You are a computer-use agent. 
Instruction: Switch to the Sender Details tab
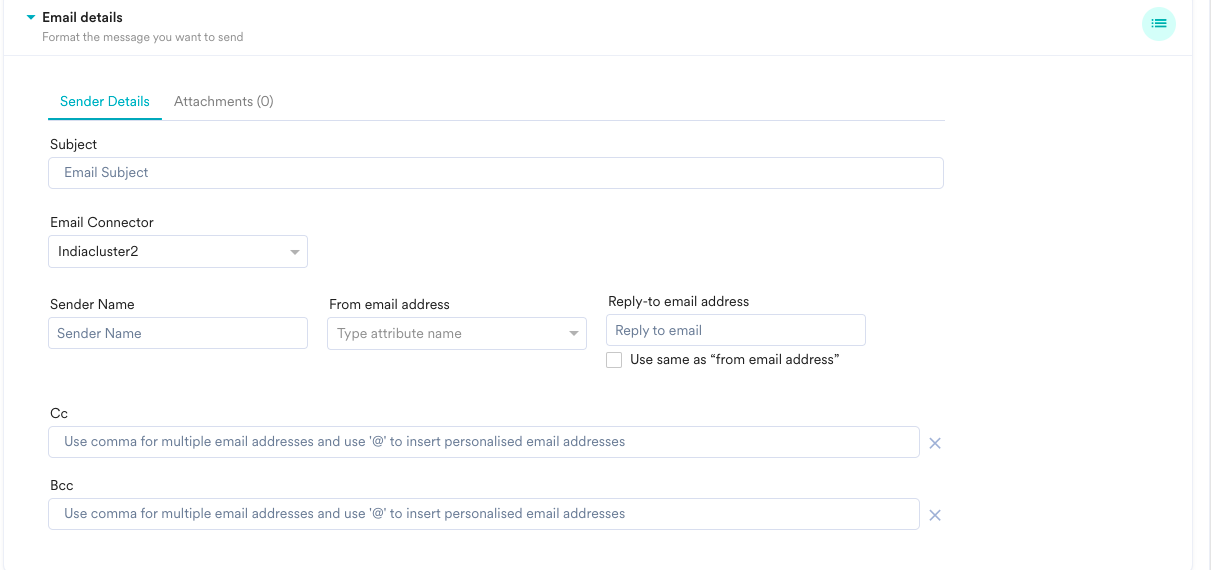105,102
